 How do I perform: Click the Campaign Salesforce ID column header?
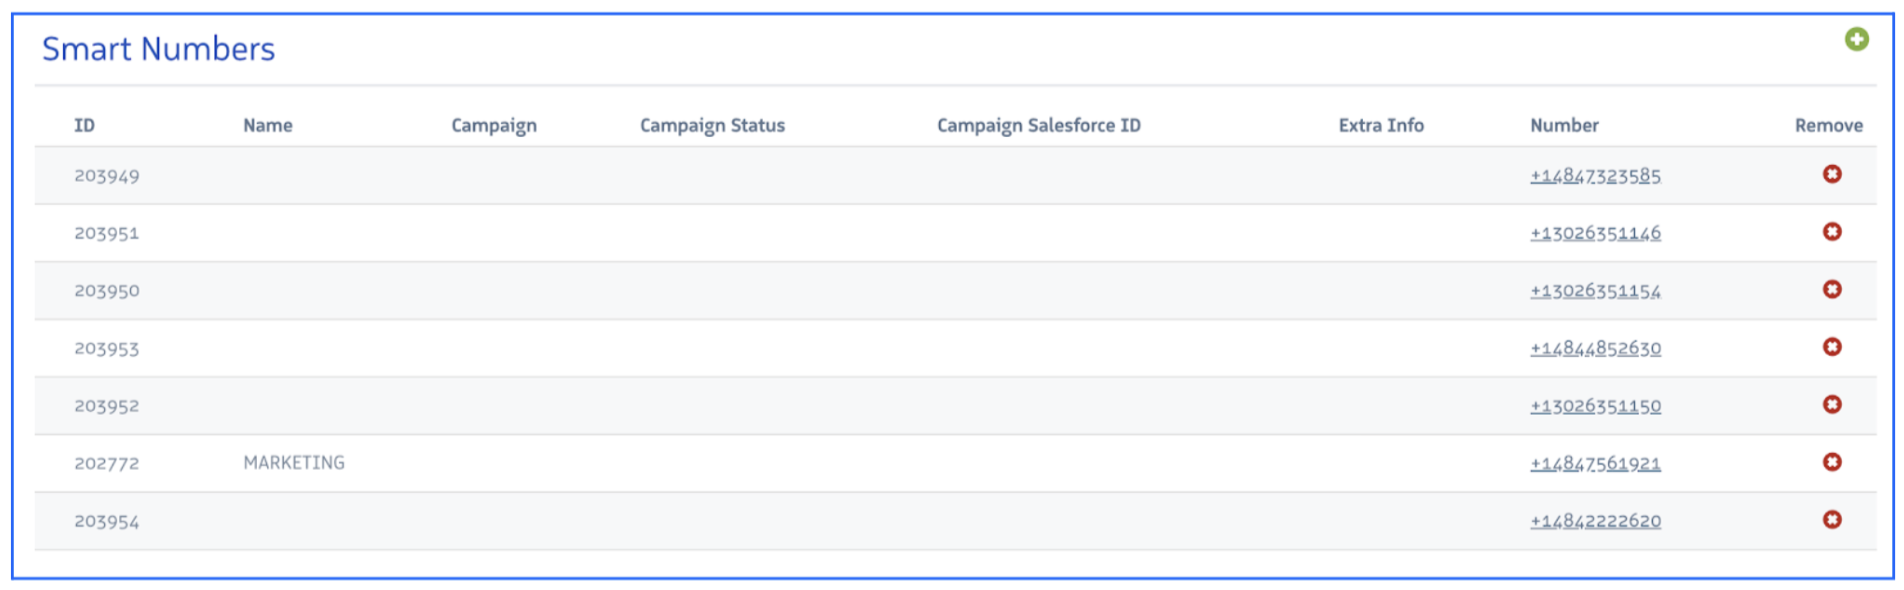pos(1038,125)
